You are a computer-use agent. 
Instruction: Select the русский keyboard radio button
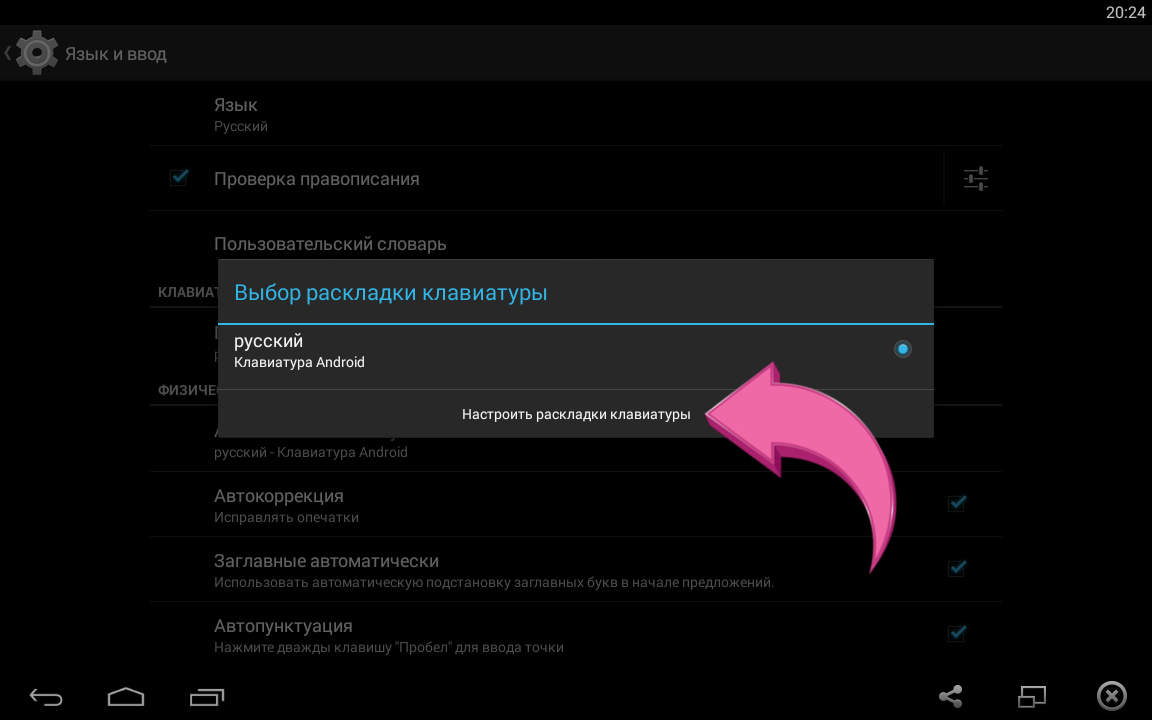(902, 349)
